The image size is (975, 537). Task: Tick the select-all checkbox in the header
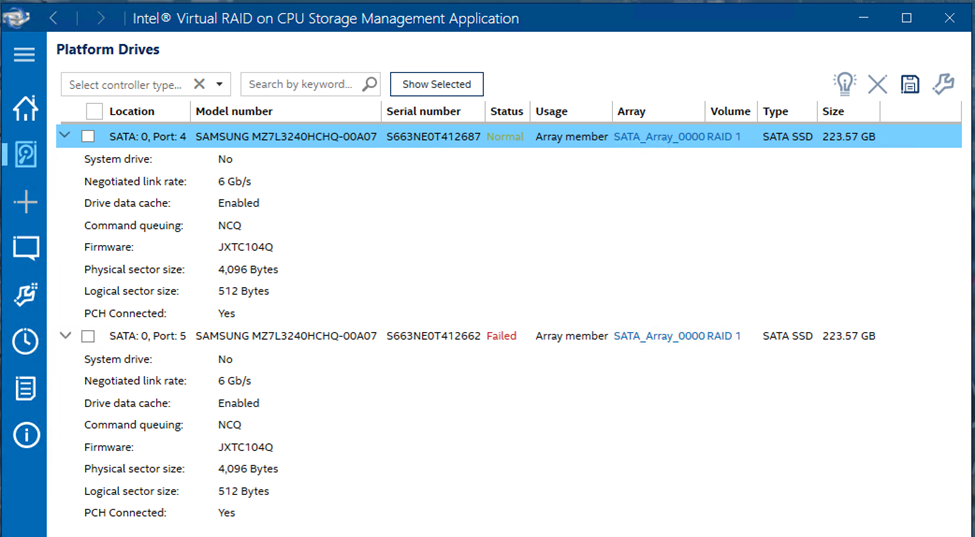pyautogui.click(x=94, y=111)
